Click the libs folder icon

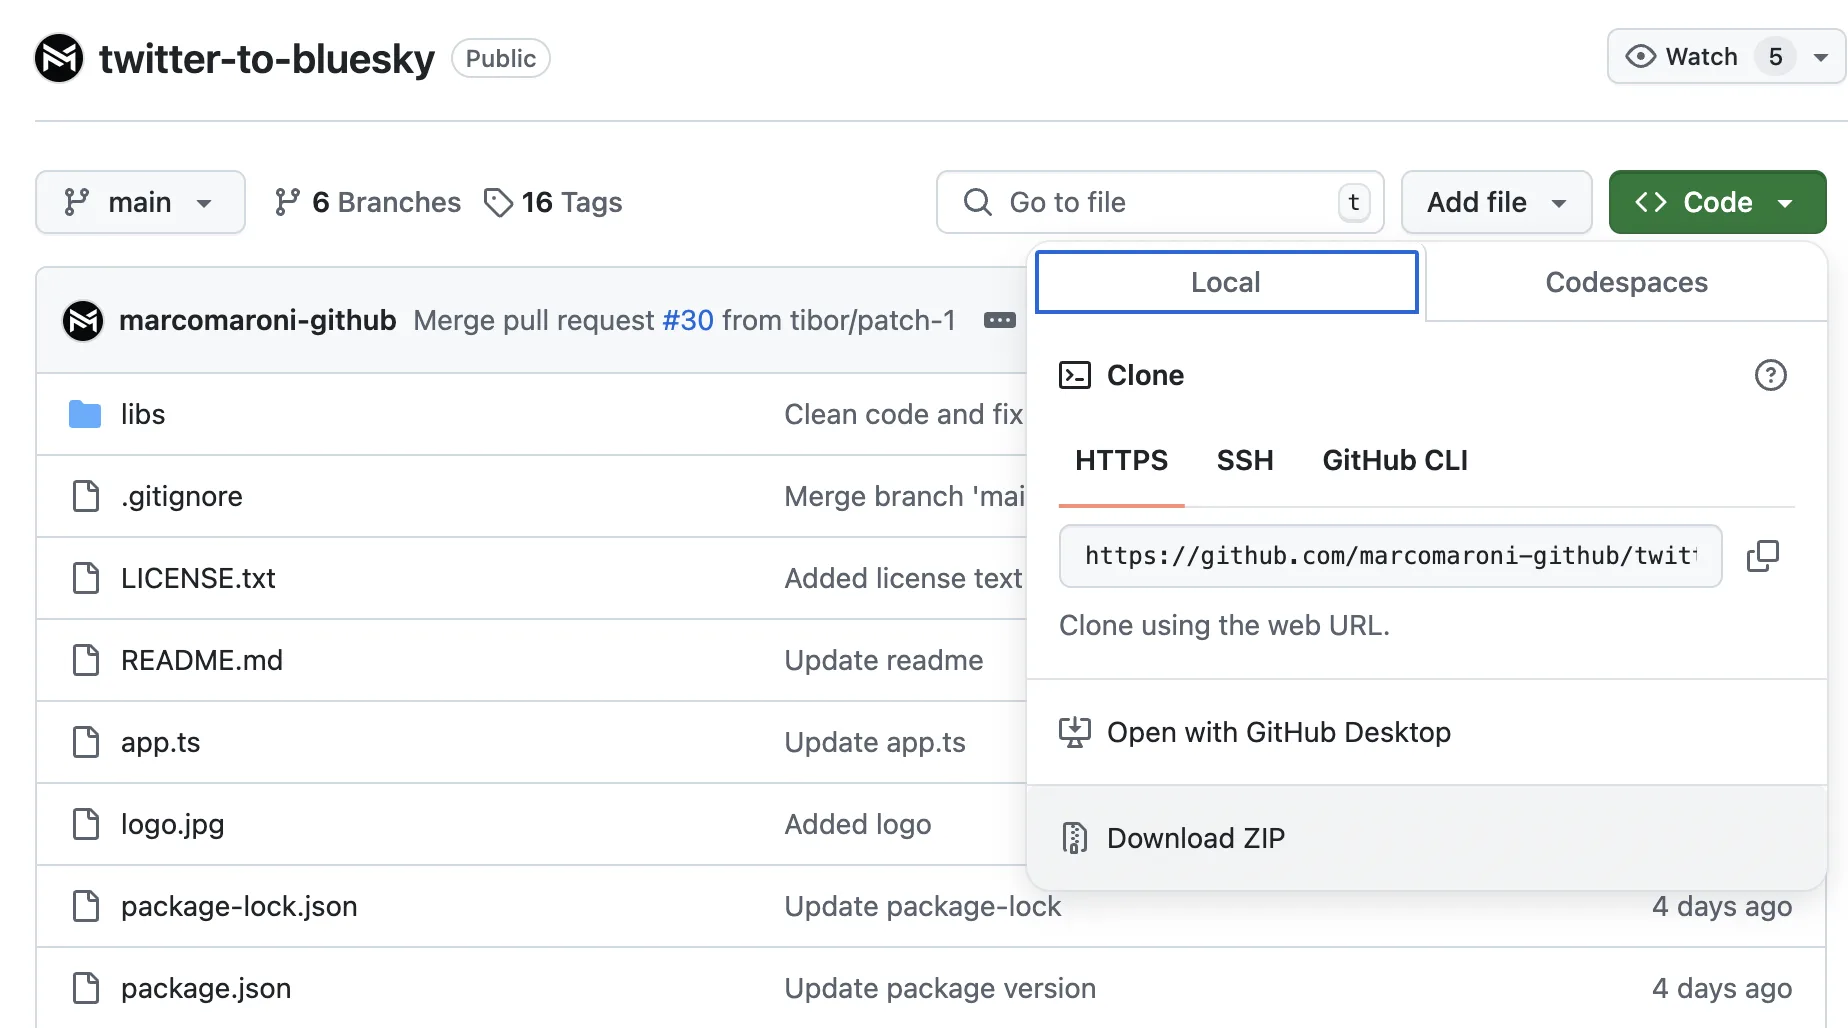click(x=85, y=414)
